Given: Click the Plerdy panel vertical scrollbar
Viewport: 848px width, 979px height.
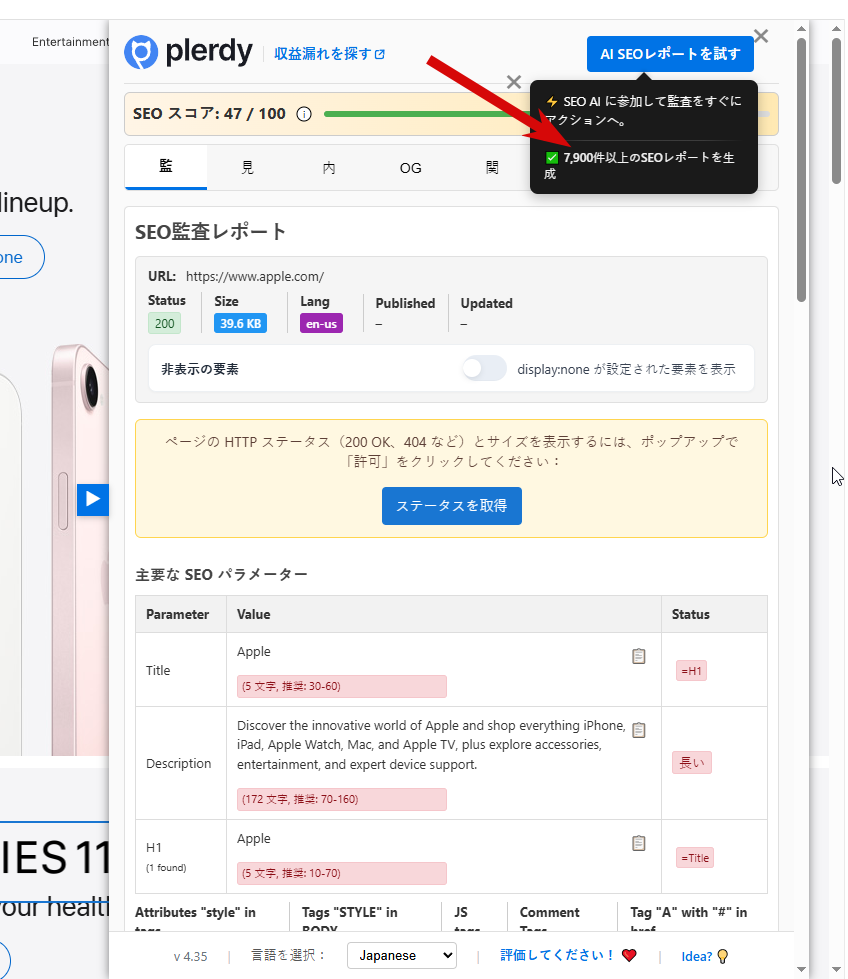Looking at the screenshot, I should click(801, 170).
